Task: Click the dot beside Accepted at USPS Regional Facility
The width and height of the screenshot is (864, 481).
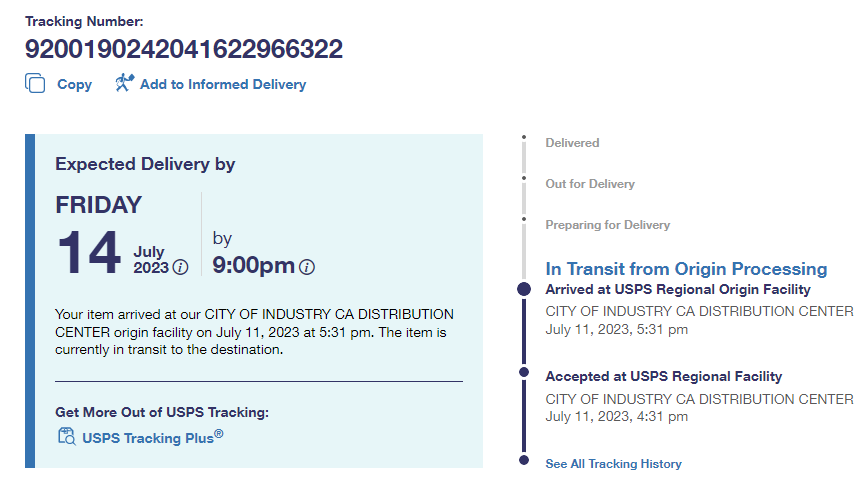Action: point(523,372)
